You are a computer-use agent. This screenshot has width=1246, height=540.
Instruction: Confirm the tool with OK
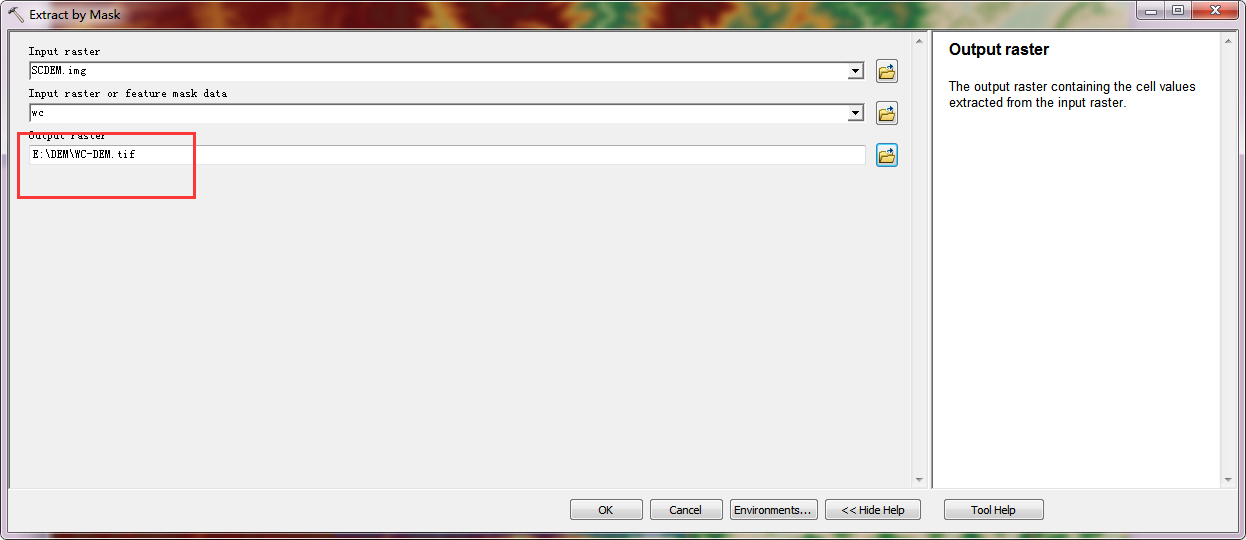click(606, 510)
